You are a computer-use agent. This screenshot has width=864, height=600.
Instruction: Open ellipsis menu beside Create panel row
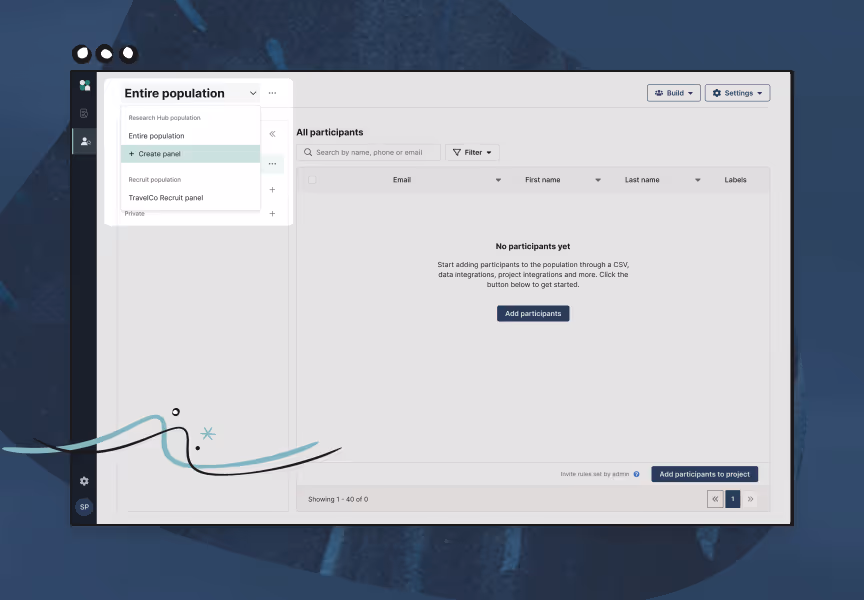pyautogui.click(x=272, y=164)
